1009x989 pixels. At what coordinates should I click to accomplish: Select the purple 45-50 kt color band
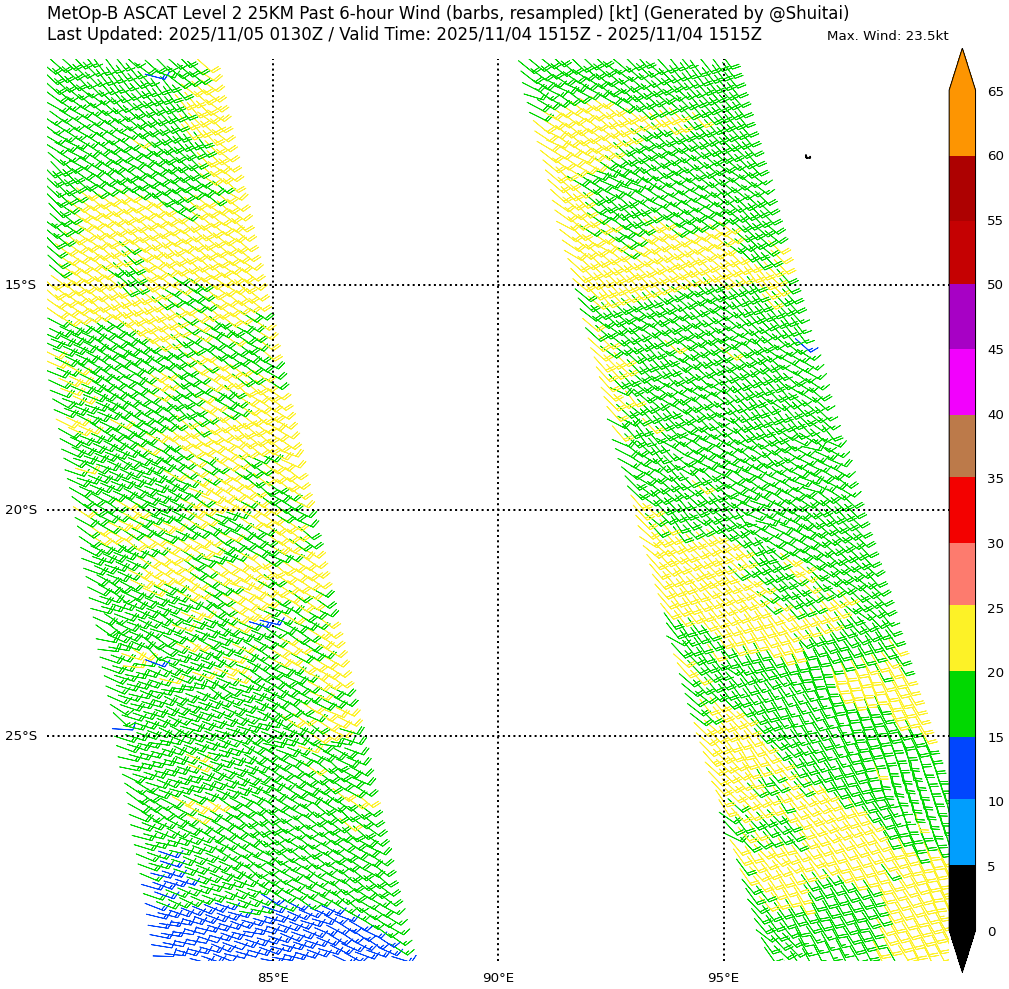961,316
